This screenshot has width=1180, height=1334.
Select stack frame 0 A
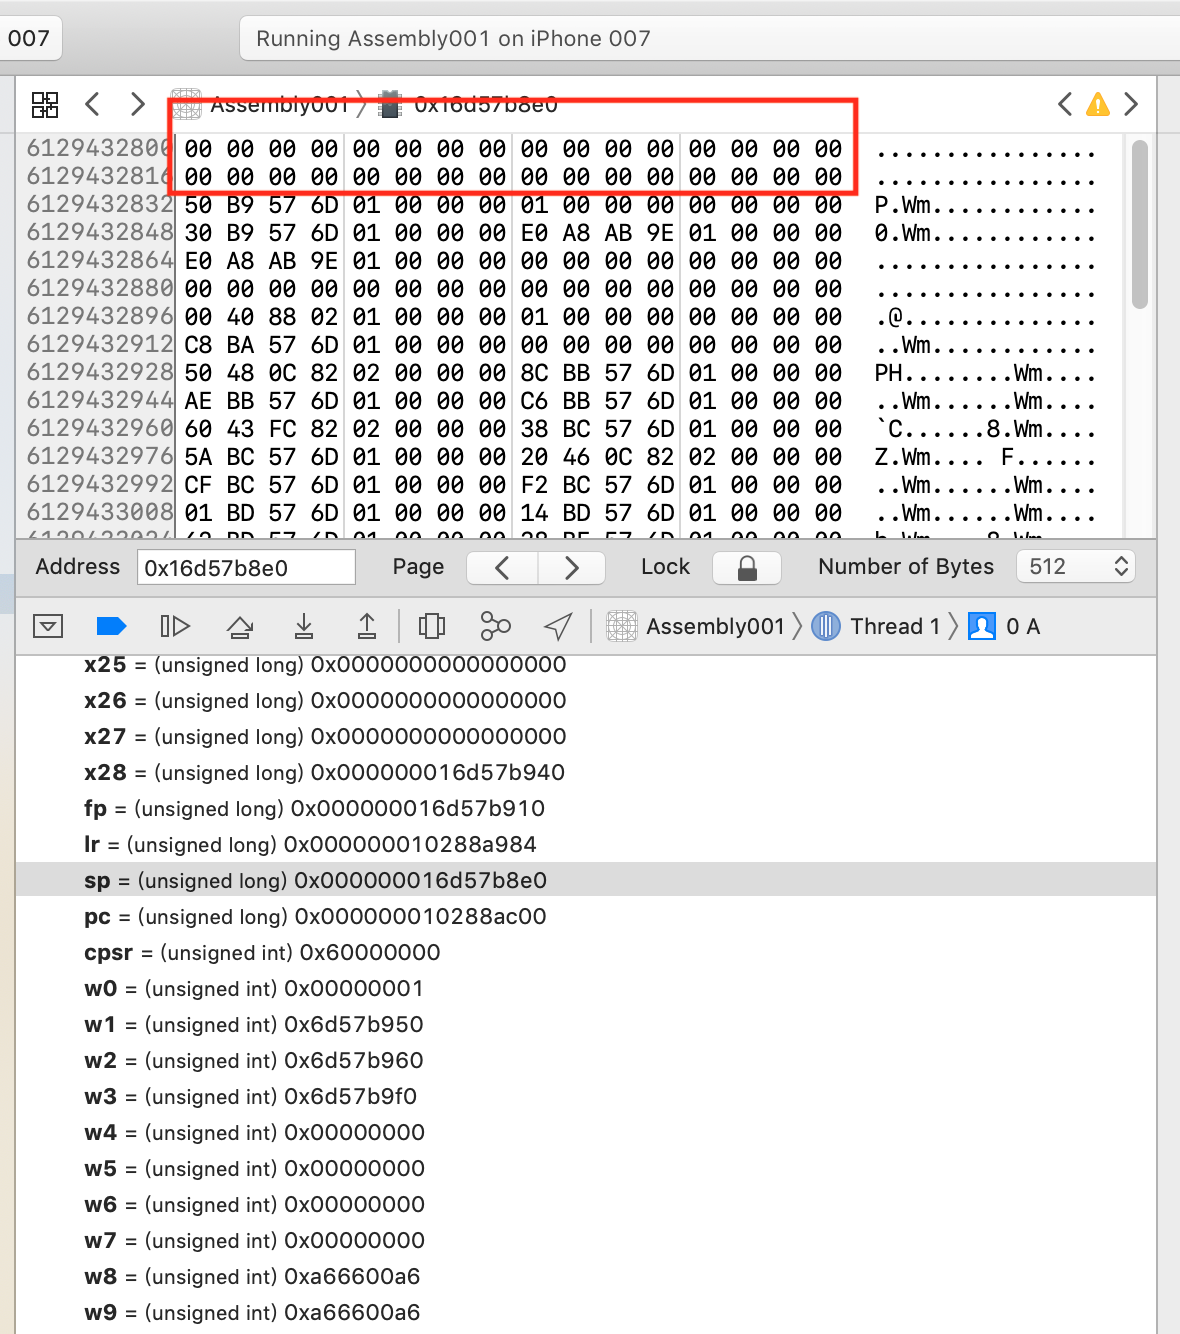pos(1005,626)
